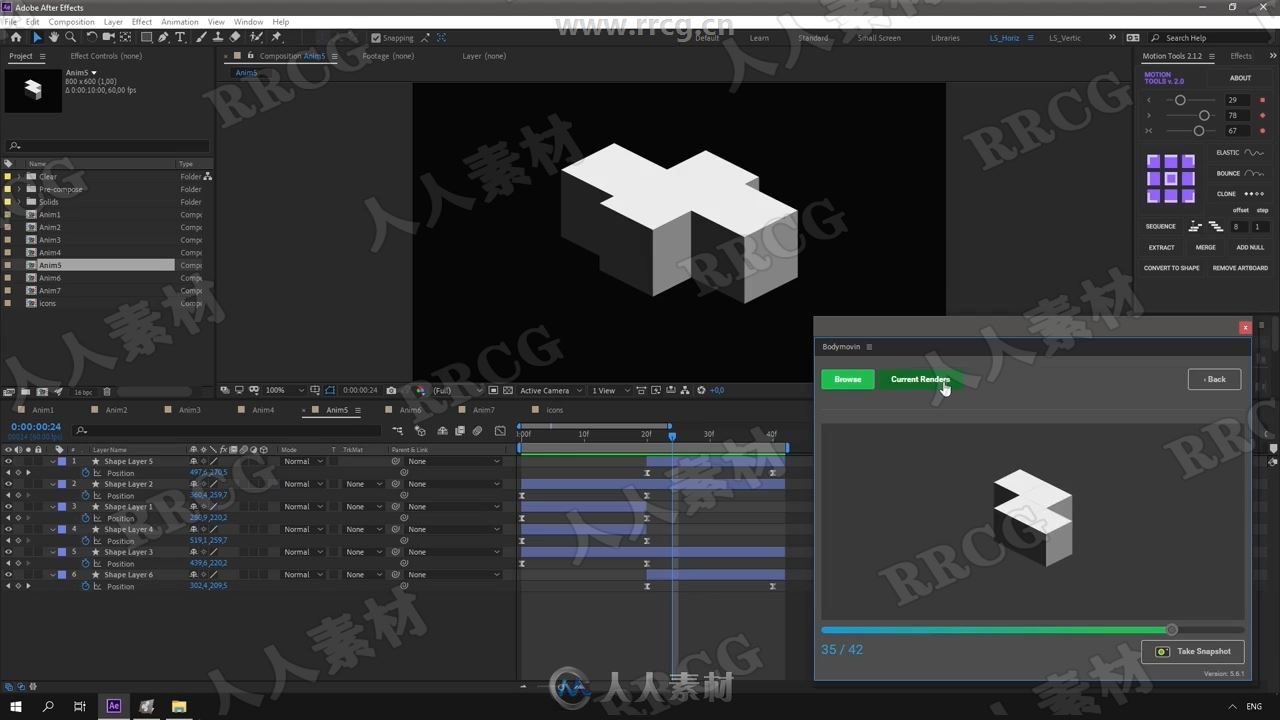
Task: Select the Type text tool
Action: pyautogui.click(x=180, y=37)
